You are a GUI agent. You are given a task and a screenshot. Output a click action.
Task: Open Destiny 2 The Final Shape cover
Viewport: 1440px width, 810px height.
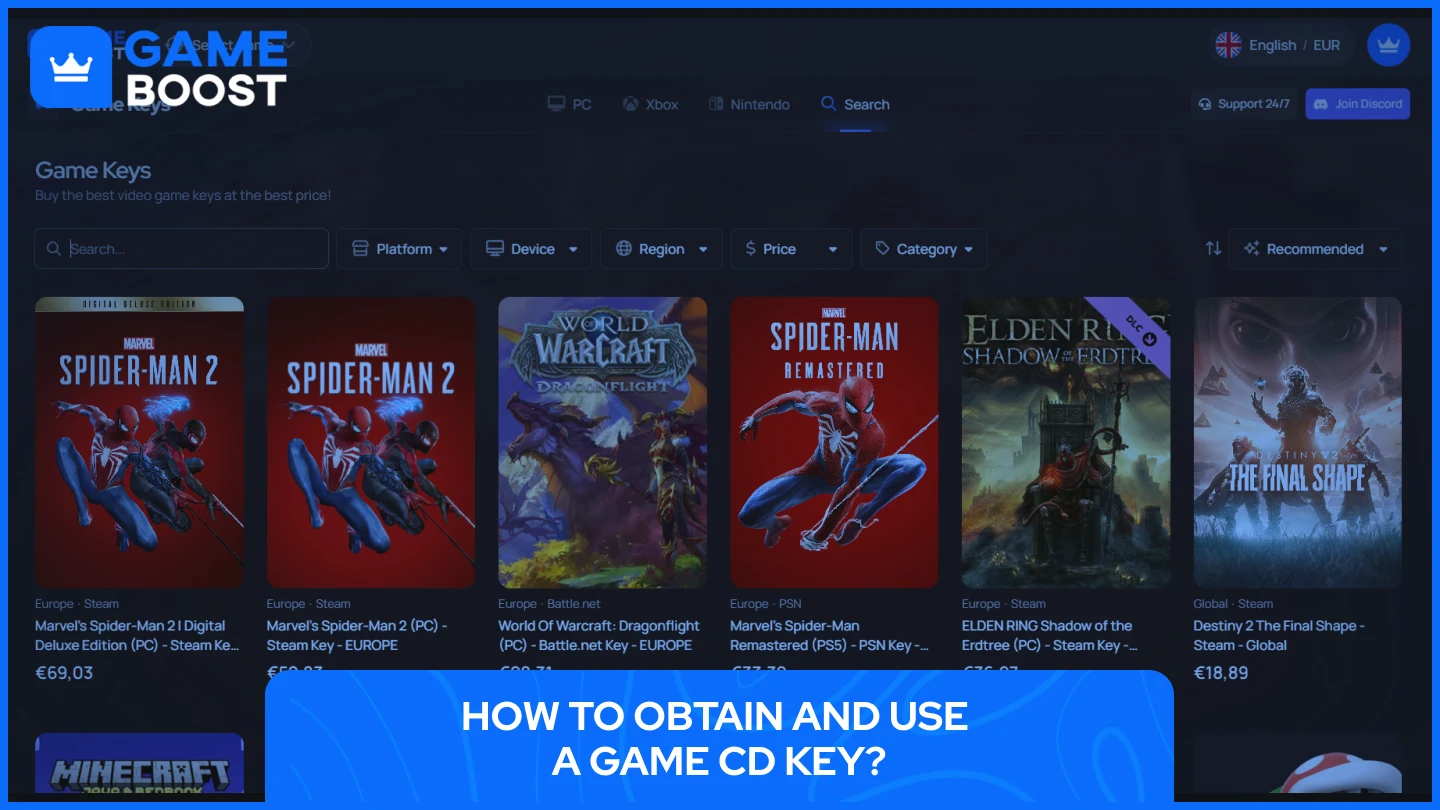point(1298,442)
